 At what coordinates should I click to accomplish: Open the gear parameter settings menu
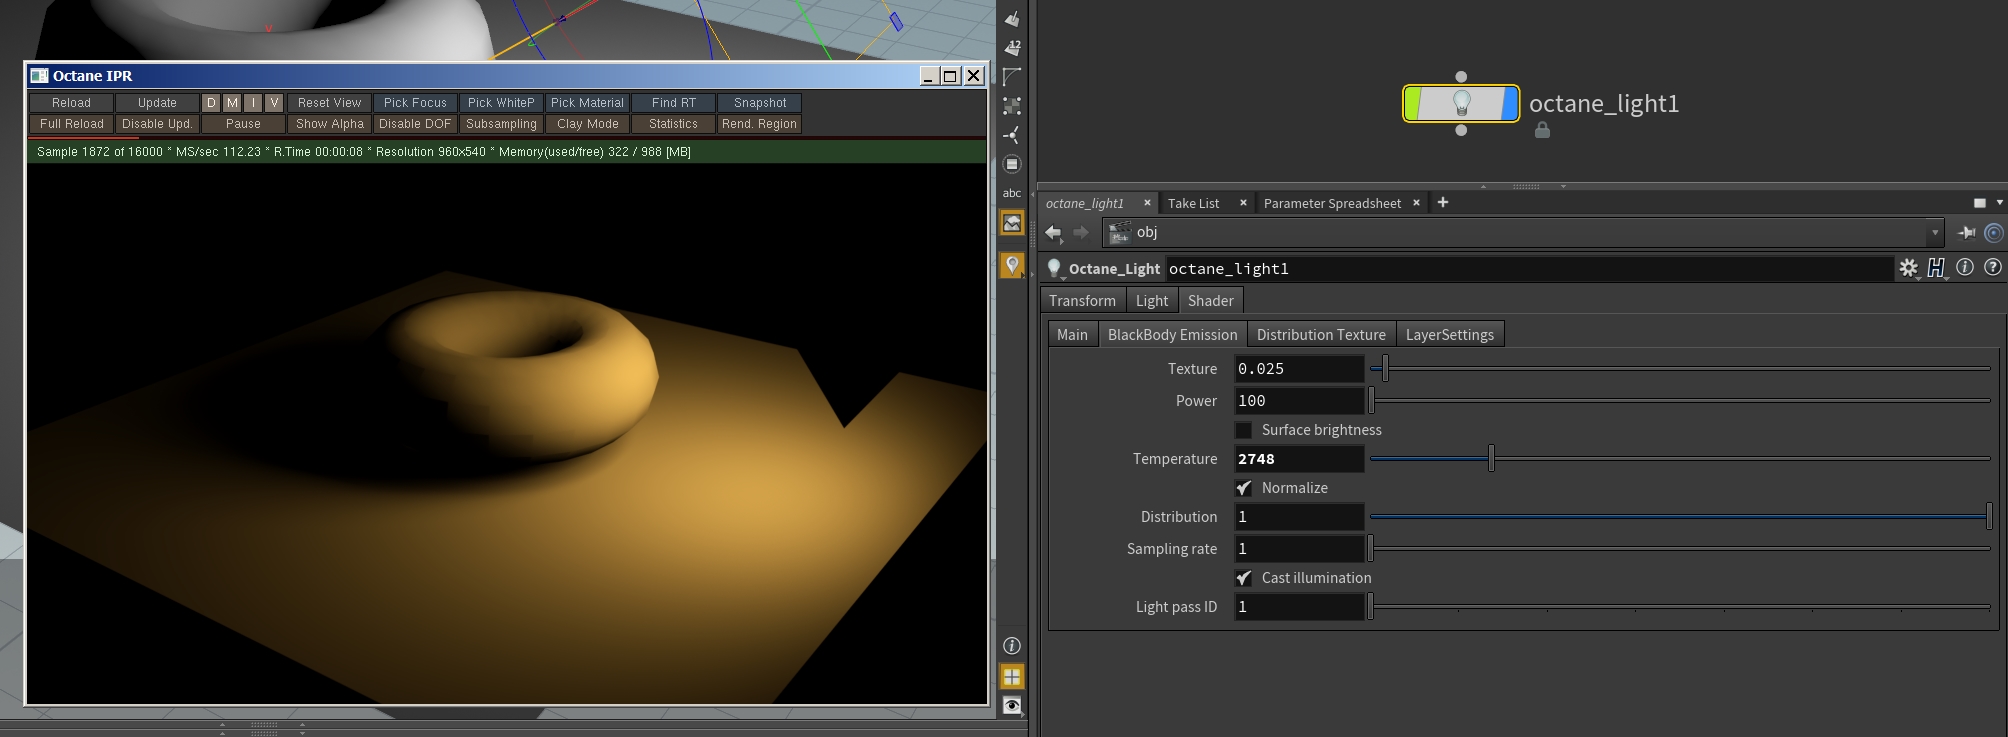point(1909,268)
